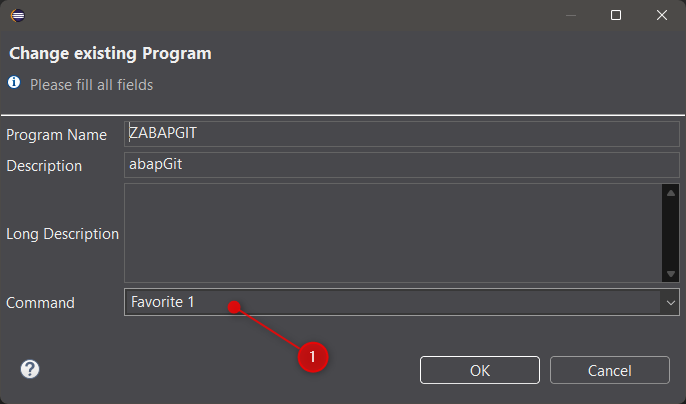Open the Favorite 1 combo box
This screenshot has width=686, height=404.
402,302
